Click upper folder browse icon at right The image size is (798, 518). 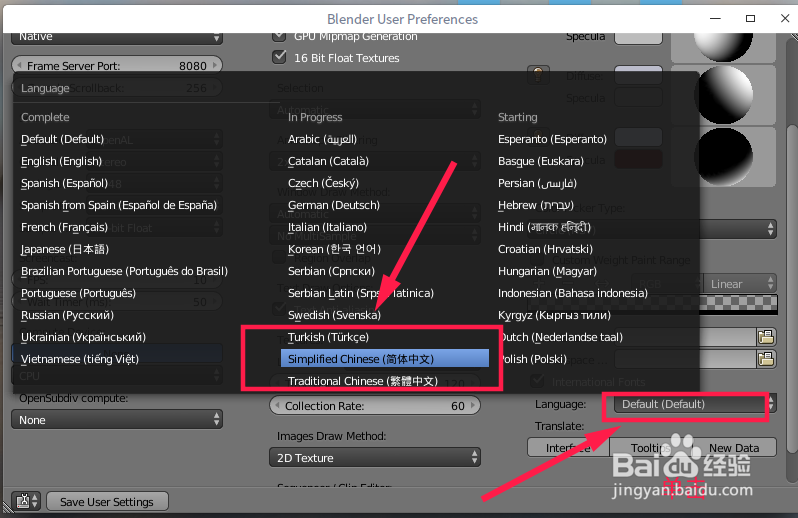coord(766,337)
